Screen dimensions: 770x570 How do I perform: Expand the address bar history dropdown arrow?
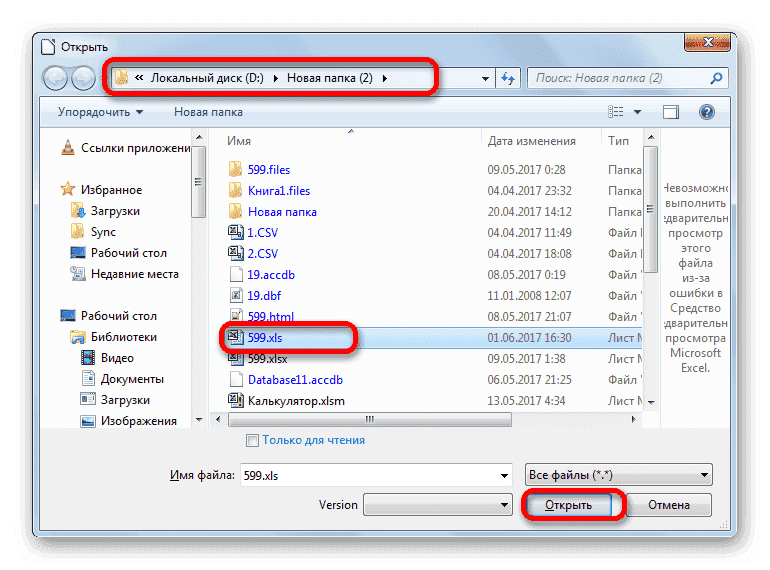tap(485, 79)
